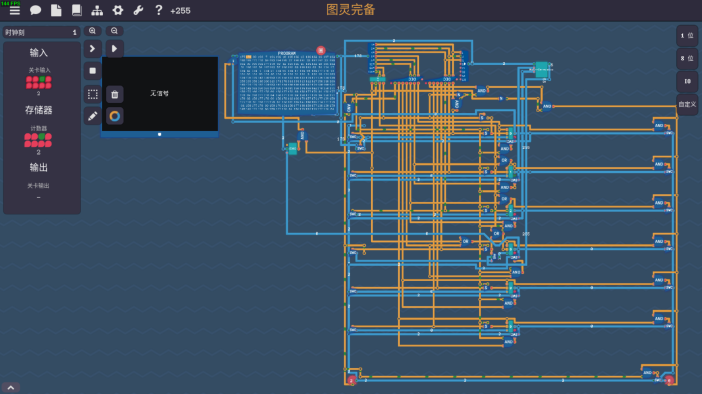Select the PROGRAM memory component

click(x=287, y=83)
